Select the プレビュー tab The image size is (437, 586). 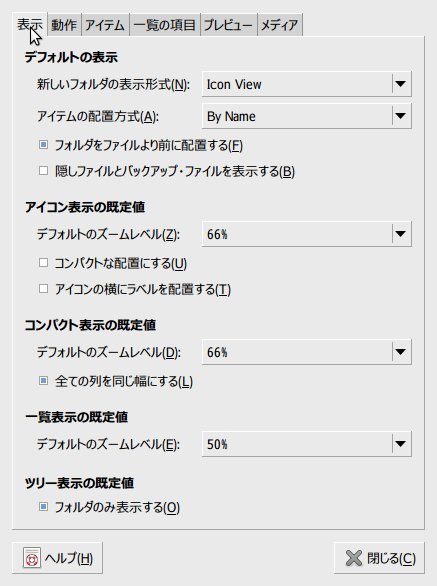[x=228, y=25]
